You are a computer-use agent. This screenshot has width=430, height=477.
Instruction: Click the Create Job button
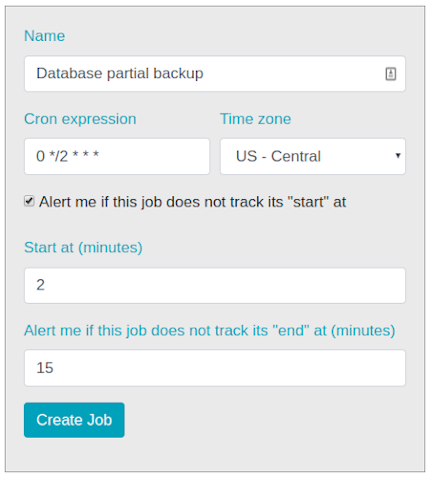(74, 420)
